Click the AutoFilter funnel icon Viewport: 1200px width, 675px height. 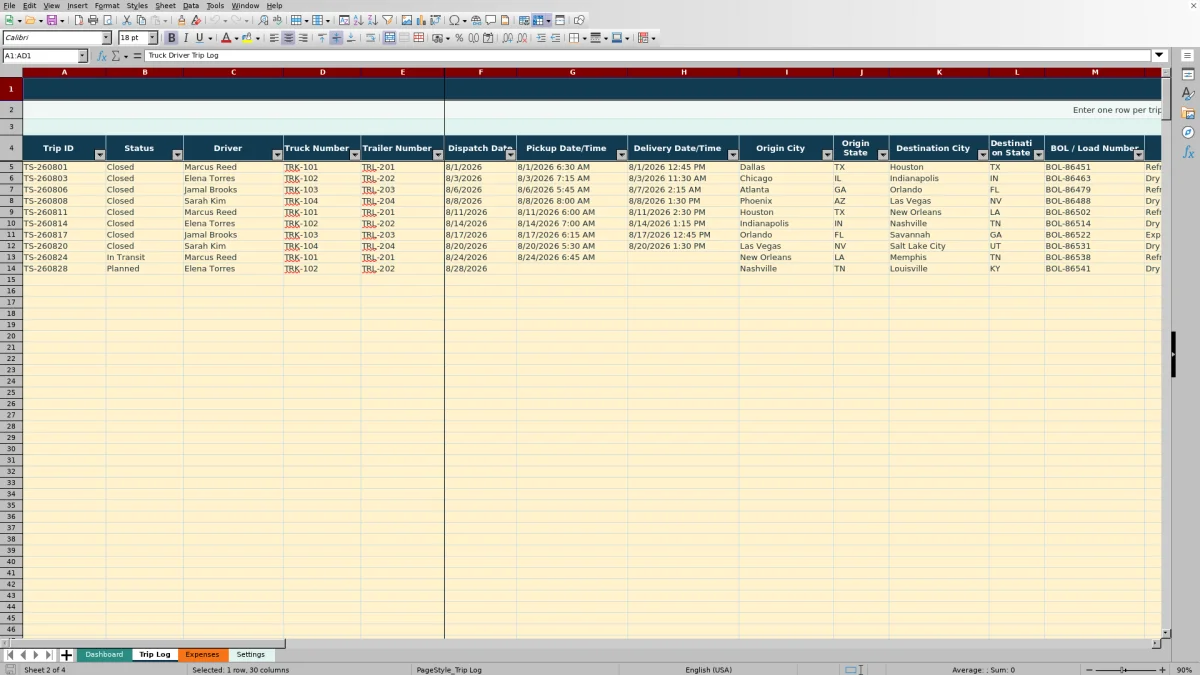[387, 20]
